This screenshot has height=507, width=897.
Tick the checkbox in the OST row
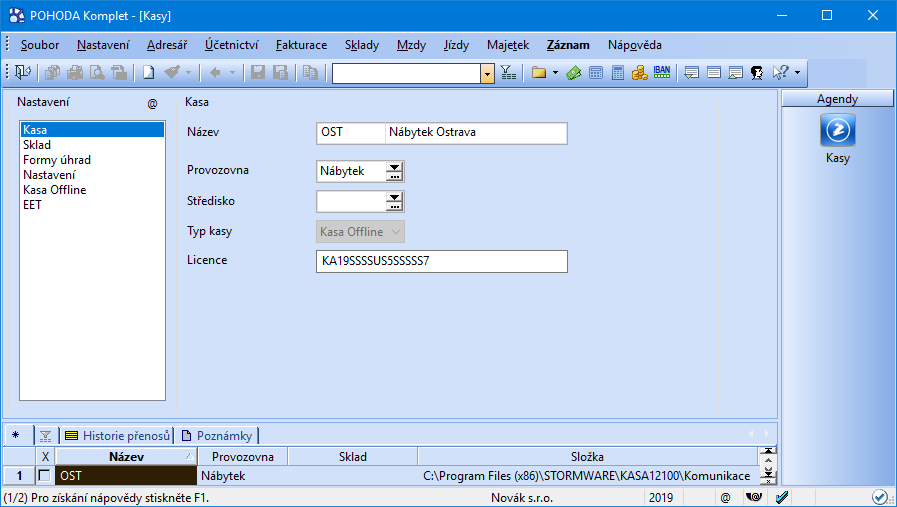tap(44, 476)
